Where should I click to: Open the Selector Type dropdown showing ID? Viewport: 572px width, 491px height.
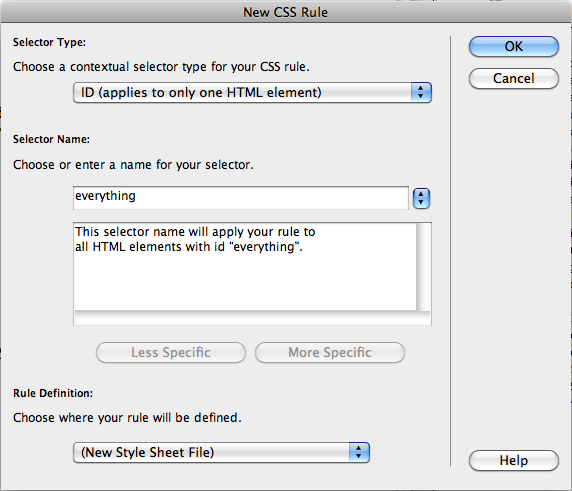[252, 92]
